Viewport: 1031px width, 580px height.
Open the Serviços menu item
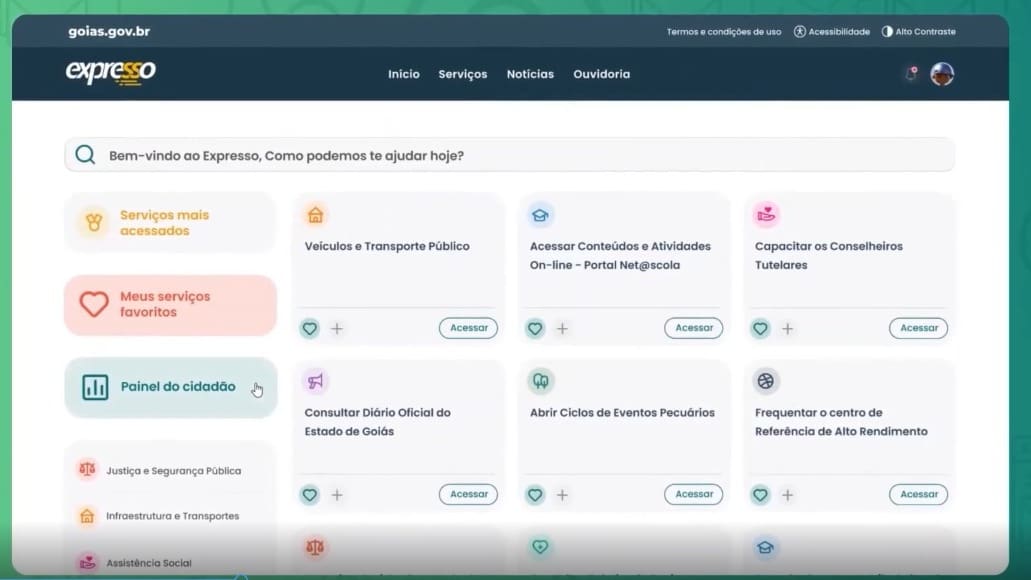click(462, 74)
